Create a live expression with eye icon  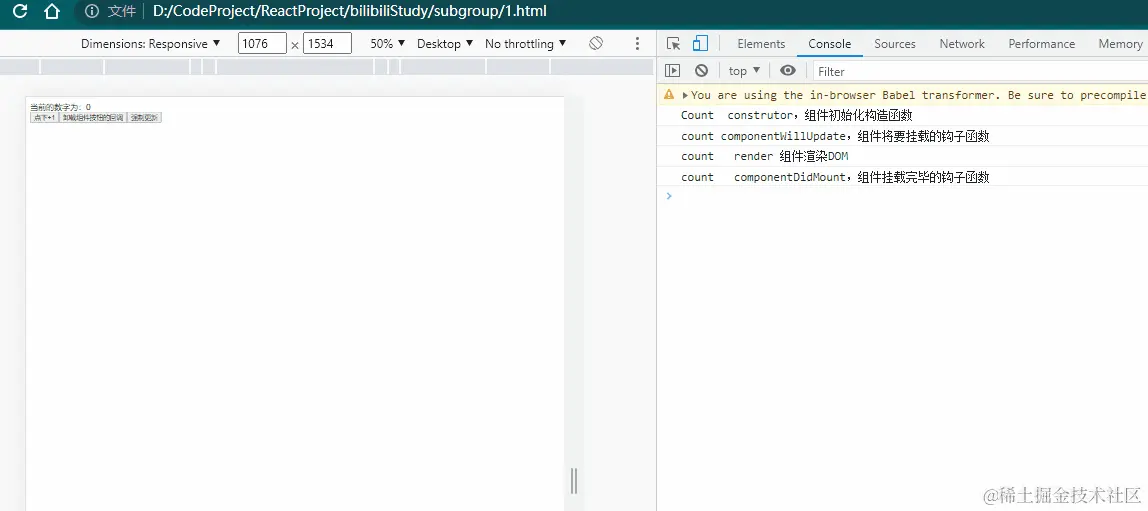pos(788,71)
